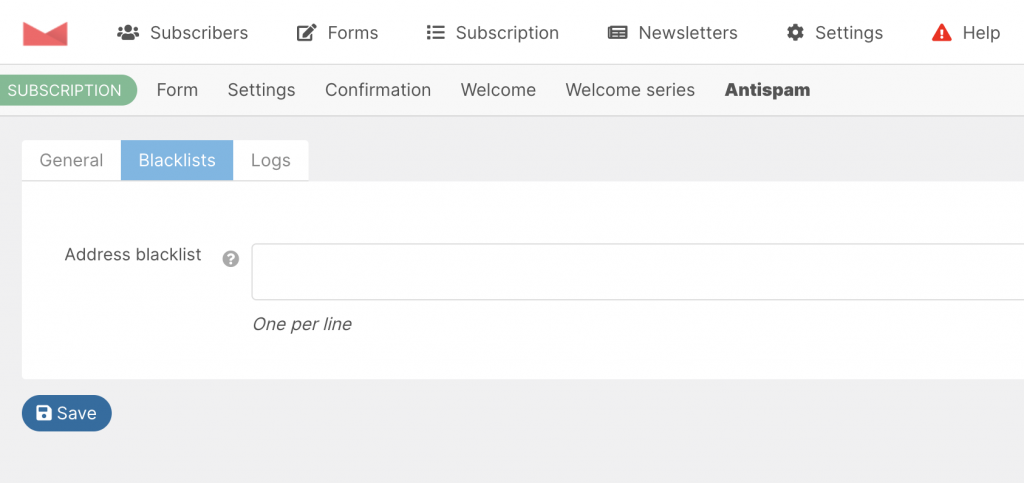This screenshot has width=1024, height=483.
Task: Click the green SUBSCRIPTION badge
Action: [65, 90]
